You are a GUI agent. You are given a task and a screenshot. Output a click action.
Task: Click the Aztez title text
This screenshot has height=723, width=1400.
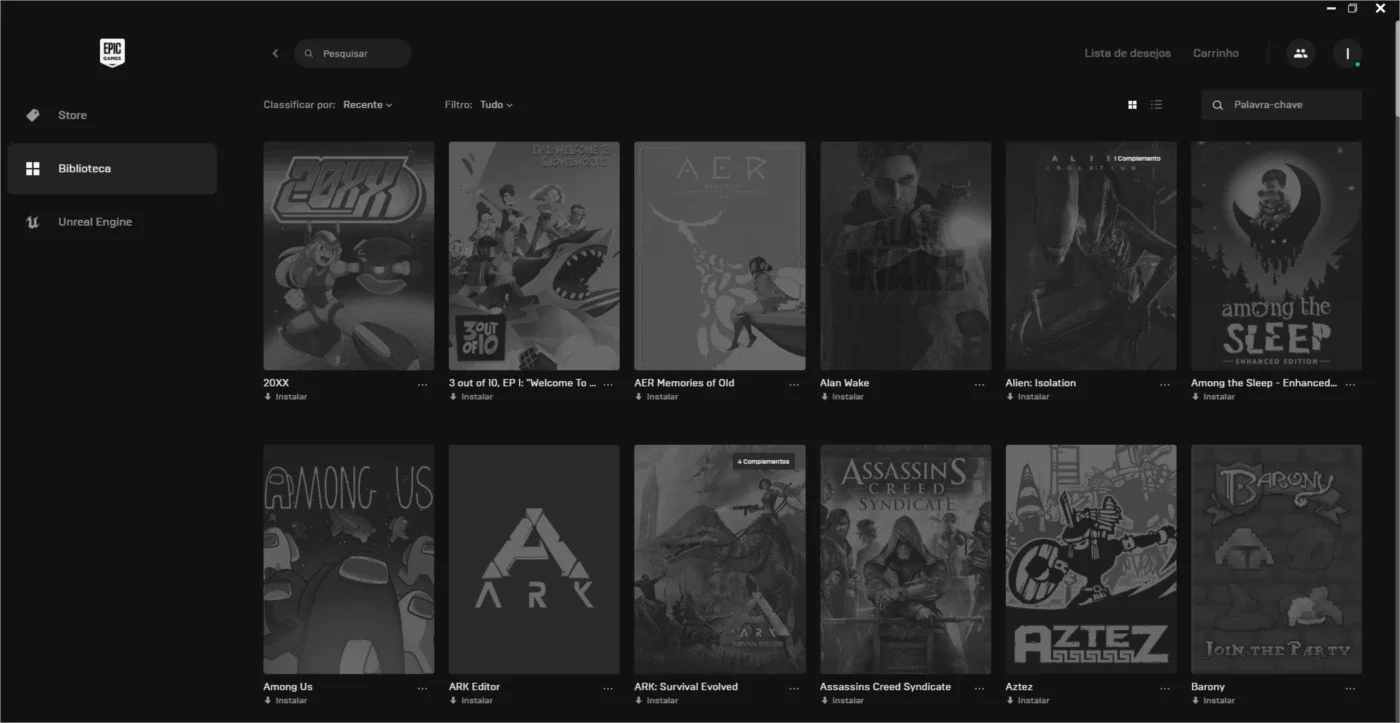1019,687
